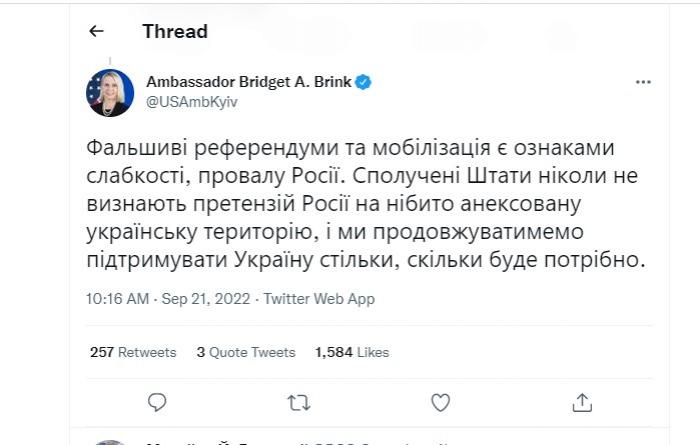Share the tweet via the upload icon
Screen dimensions: 700x445
pyautogui.click(x=582, y=403)
